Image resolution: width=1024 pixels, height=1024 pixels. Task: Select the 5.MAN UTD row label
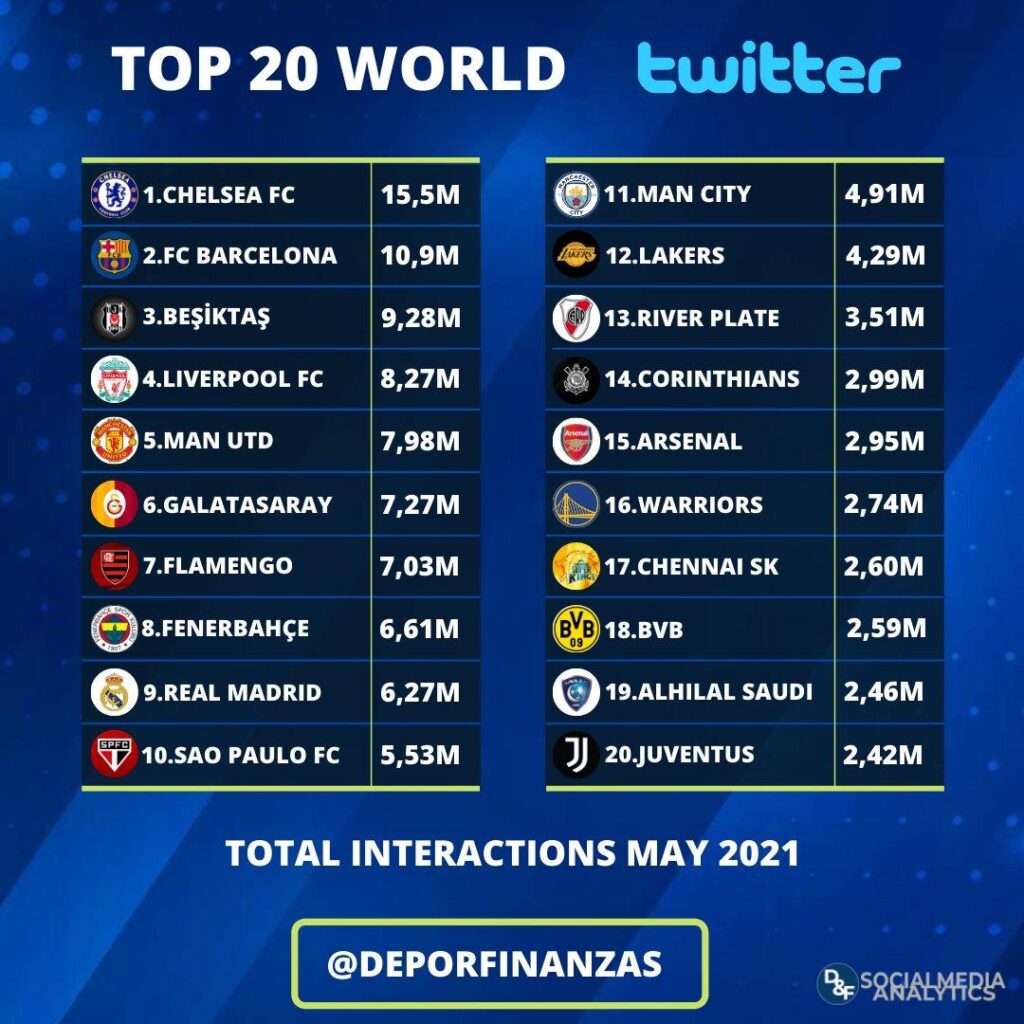point(208,441)
